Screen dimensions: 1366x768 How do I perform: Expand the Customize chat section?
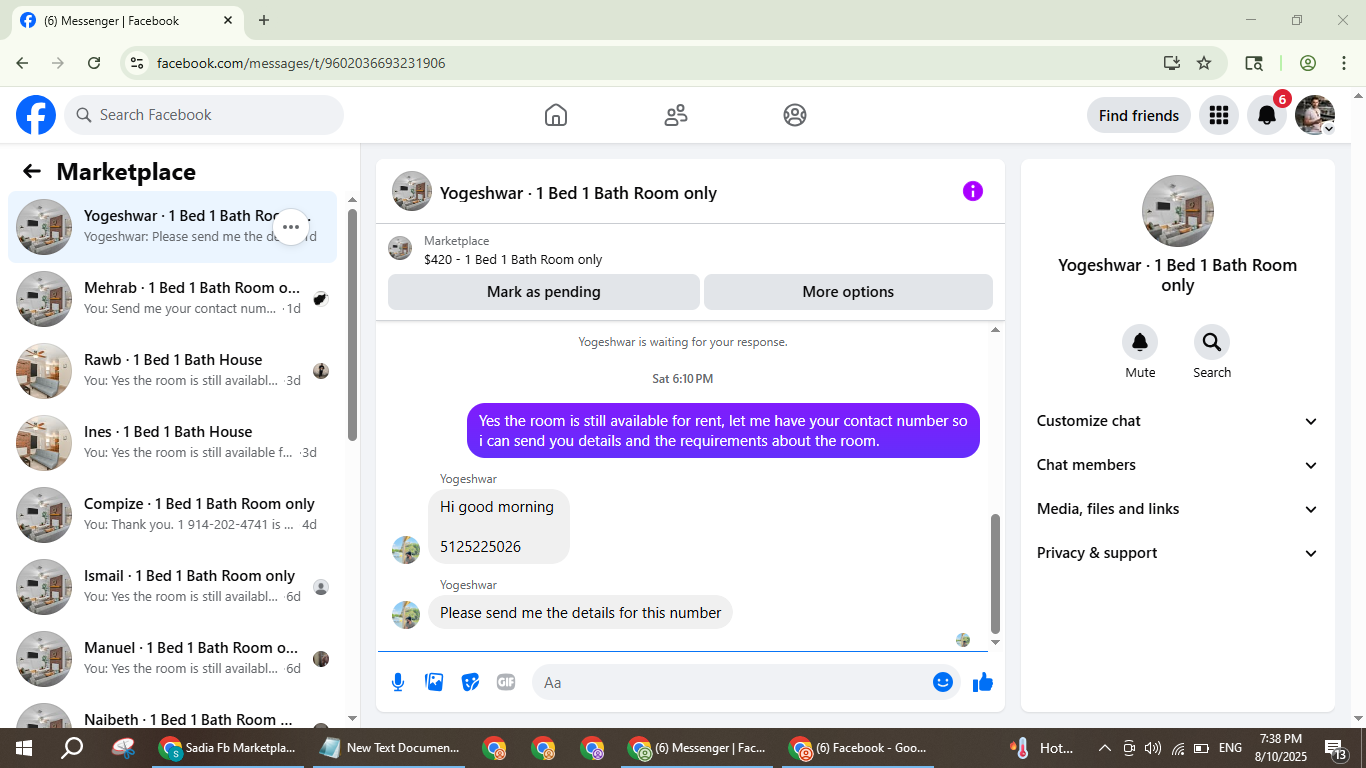point(1178,421)
